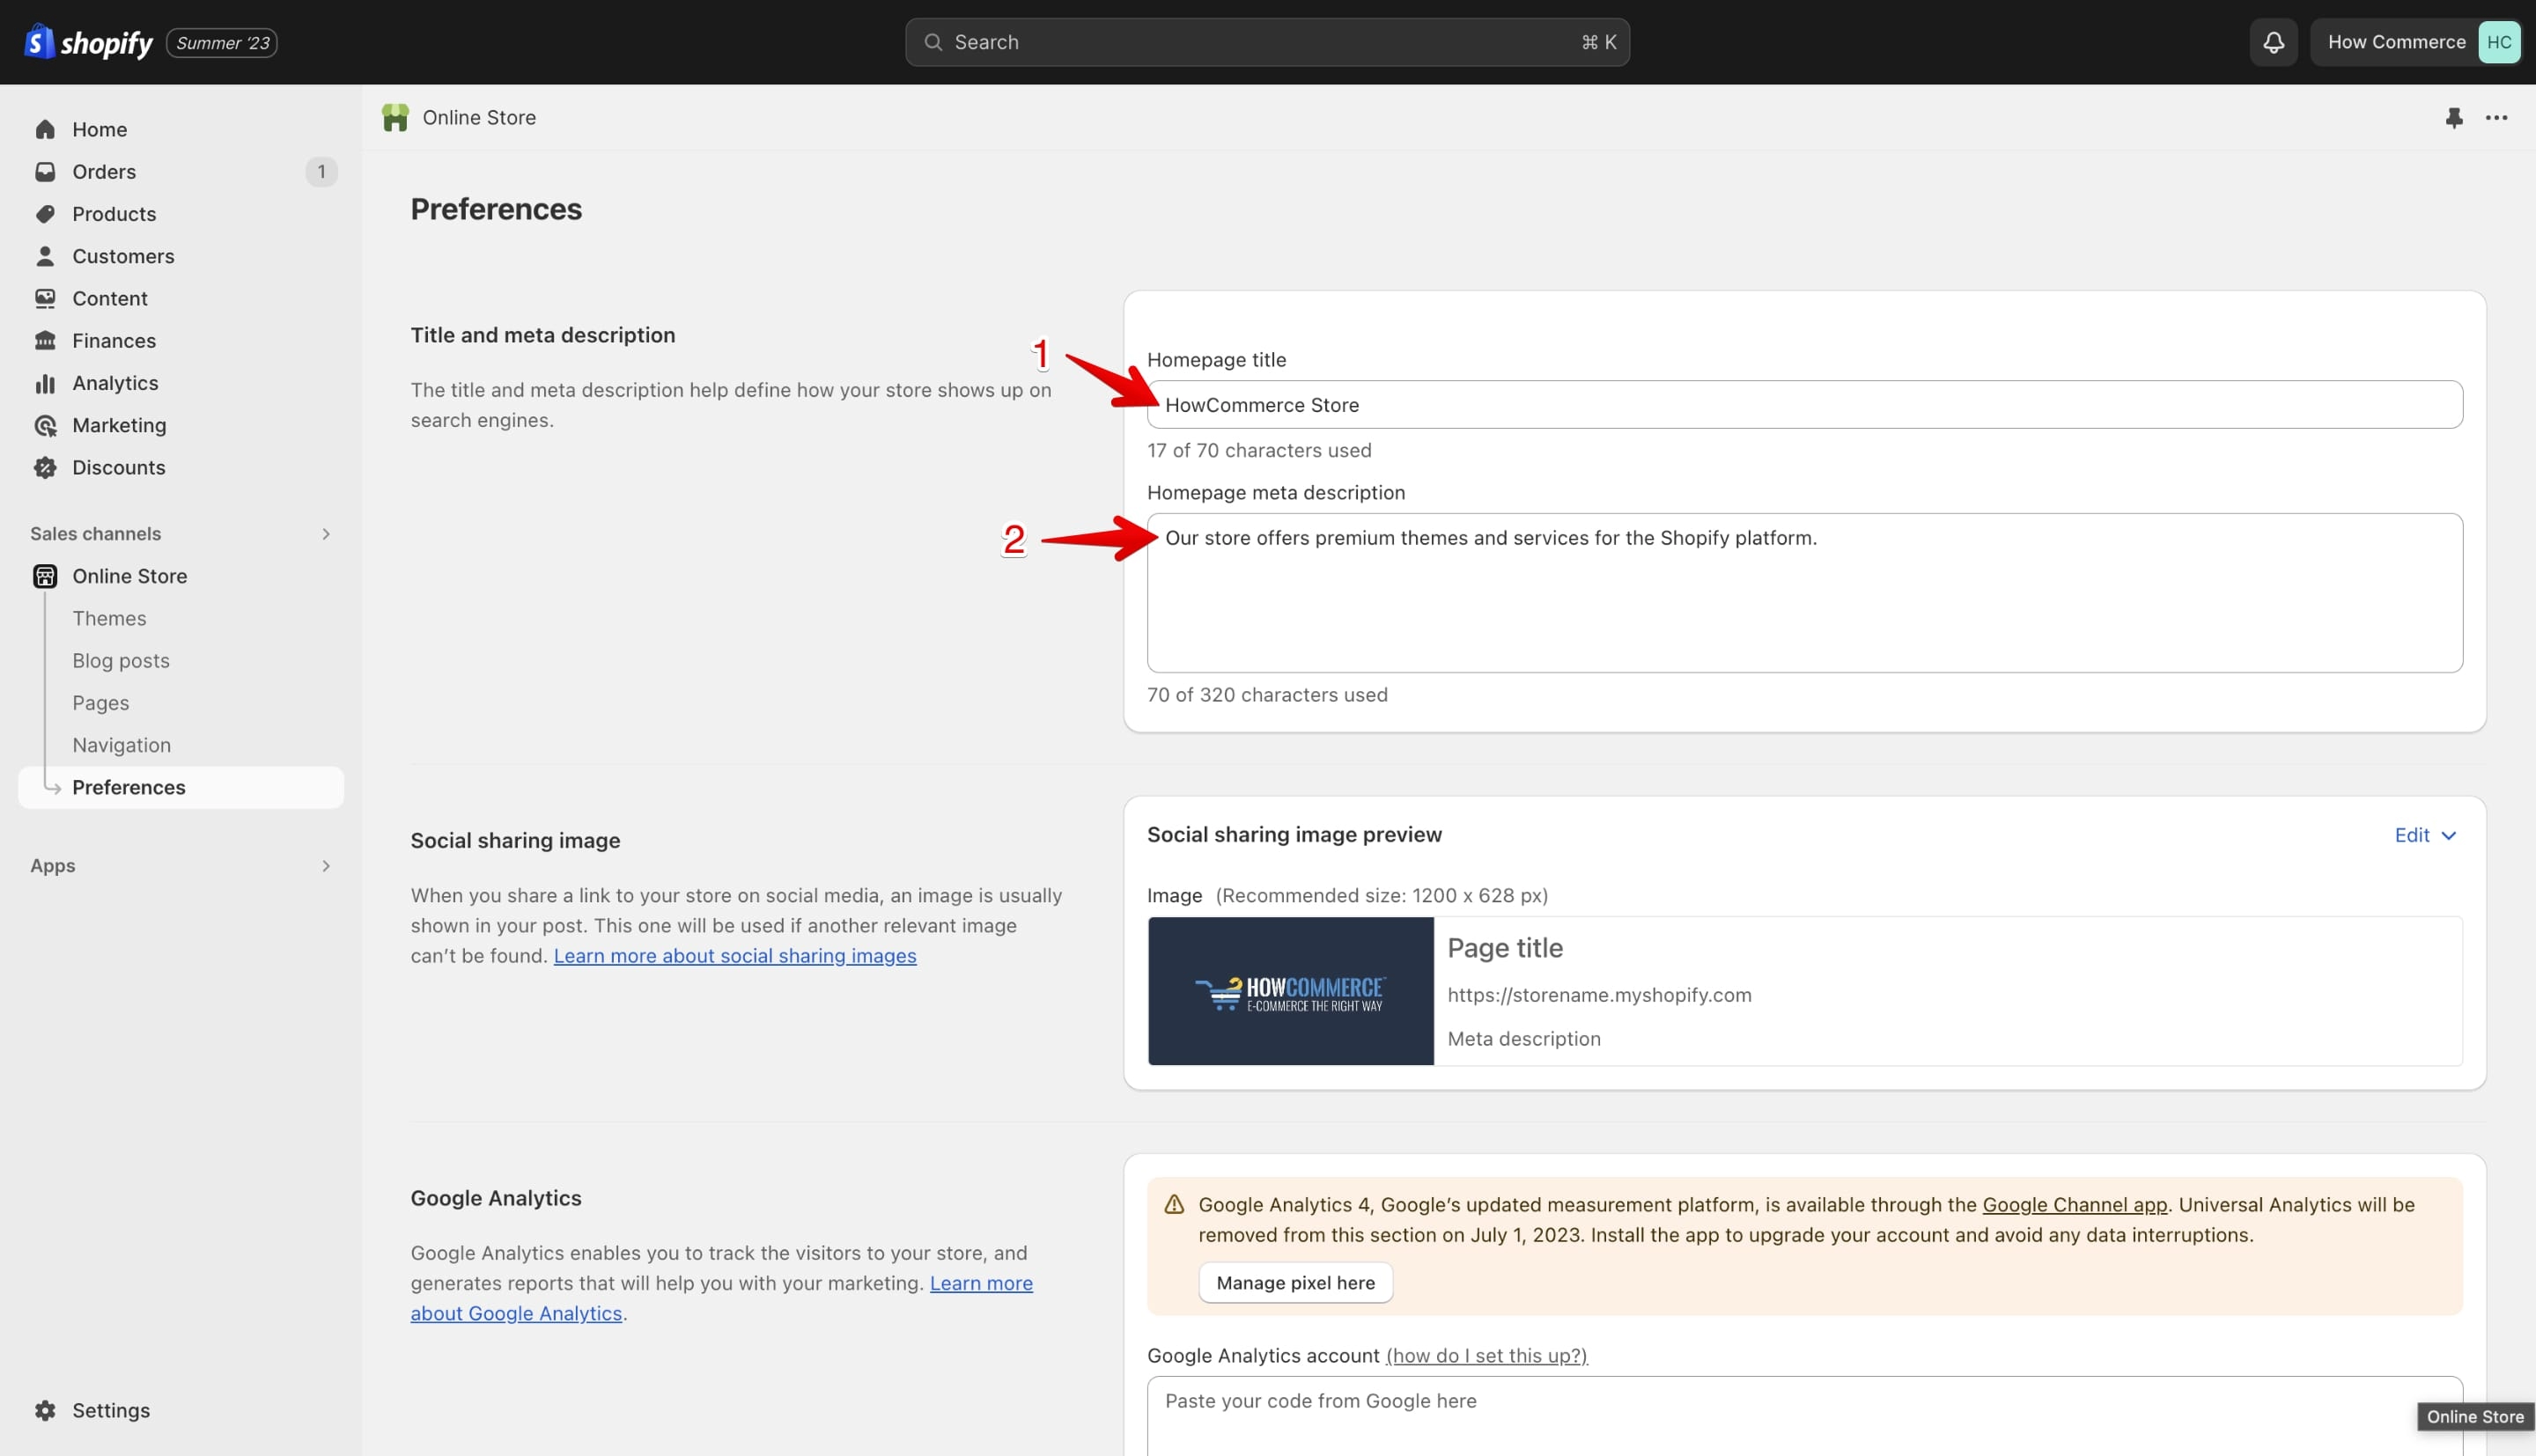Click the Finances bank icon
2536x1456 pixels.
click(x=45, y=341)
